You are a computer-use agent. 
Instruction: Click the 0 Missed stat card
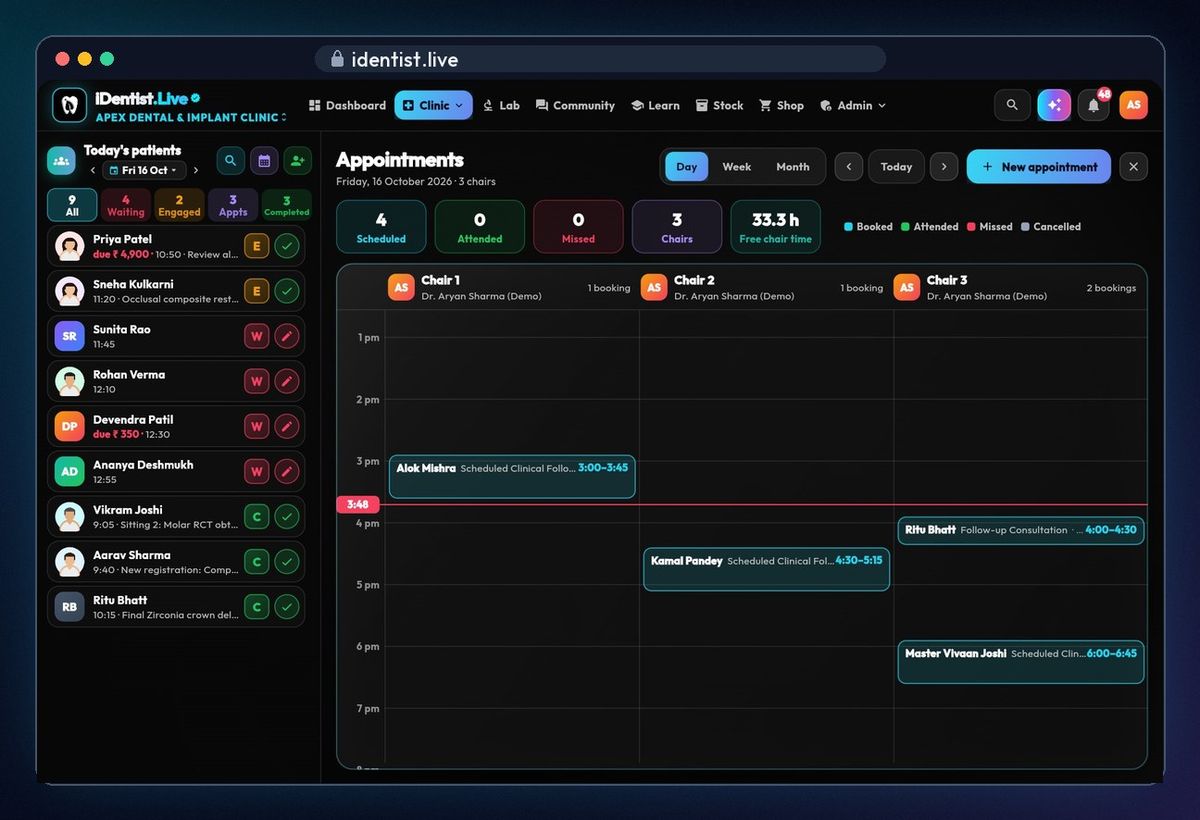(578, 227)
